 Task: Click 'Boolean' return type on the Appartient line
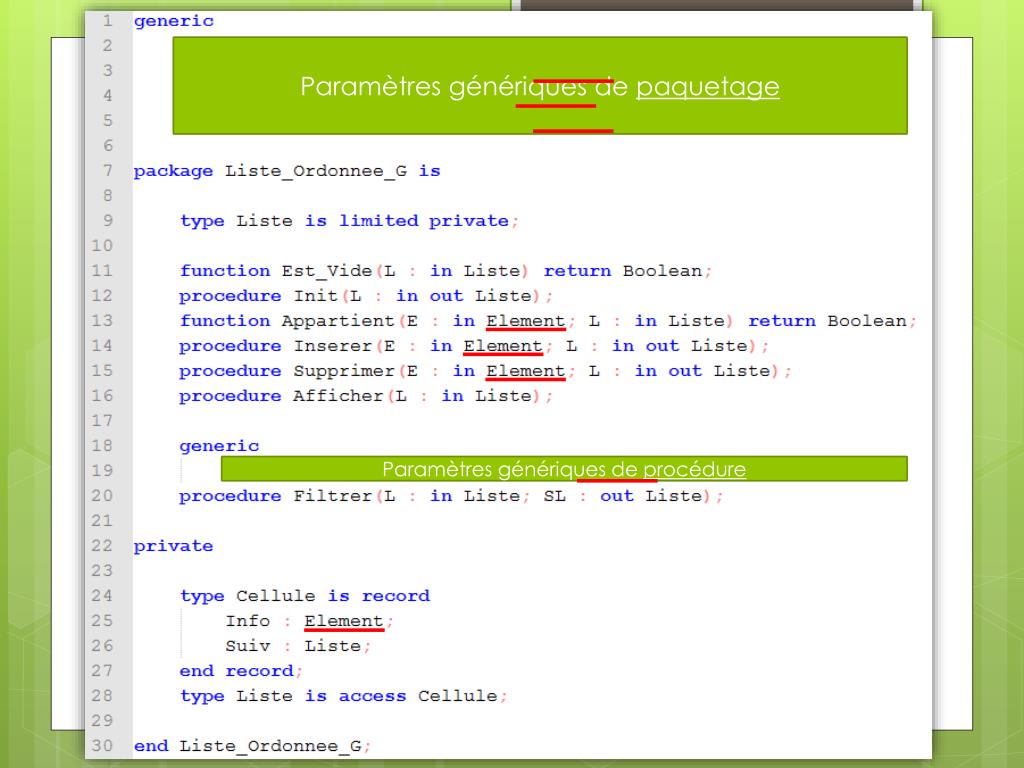click(x=867, y=321)
